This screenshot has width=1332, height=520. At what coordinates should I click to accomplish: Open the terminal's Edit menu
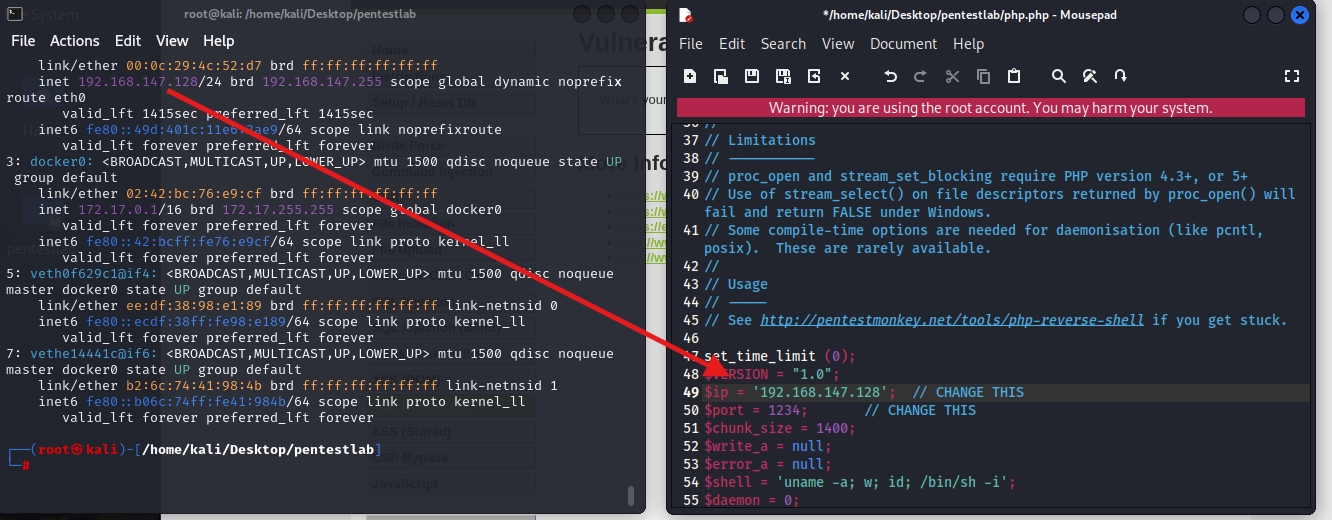pyautogui.click(x=128, y=41)
